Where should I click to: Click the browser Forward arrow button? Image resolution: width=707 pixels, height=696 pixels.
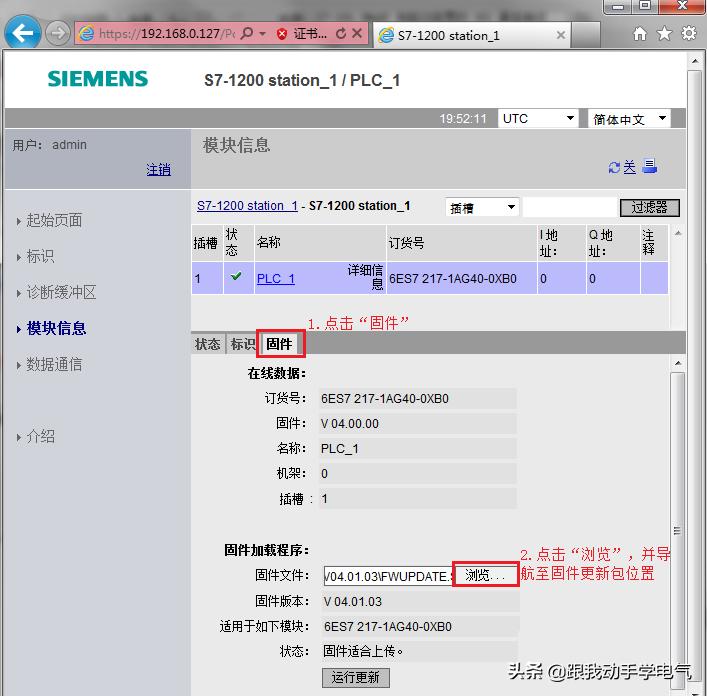point(58,33)
